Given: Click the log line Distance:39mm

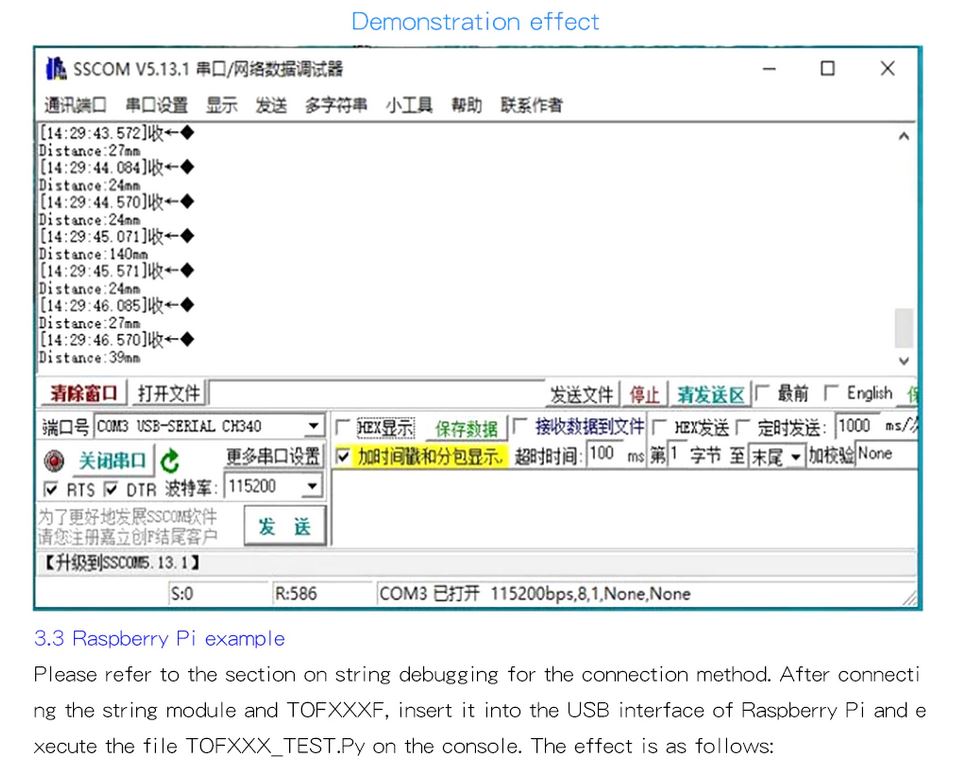Looking at the screenshot, I should (89, 358).
